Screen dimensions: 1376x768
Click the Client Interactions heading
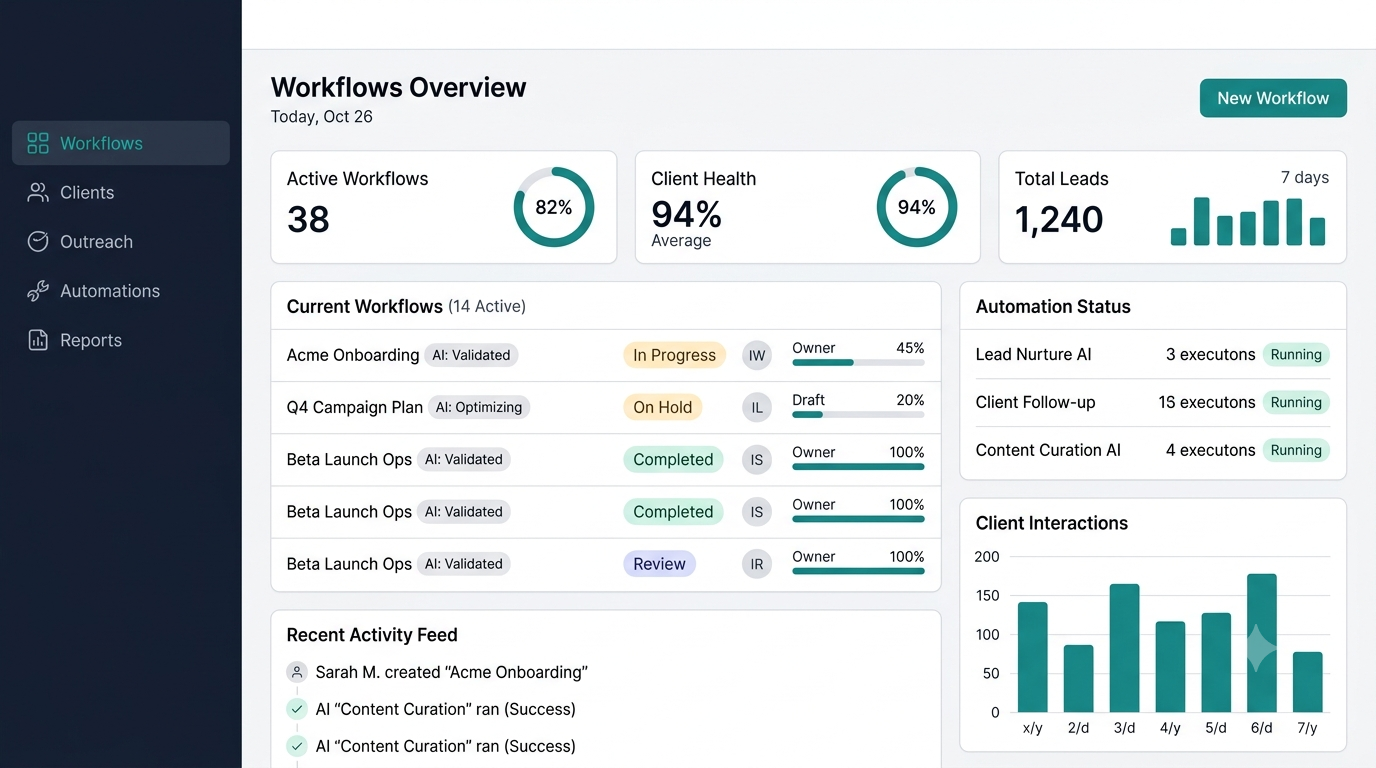point(1052,523)
